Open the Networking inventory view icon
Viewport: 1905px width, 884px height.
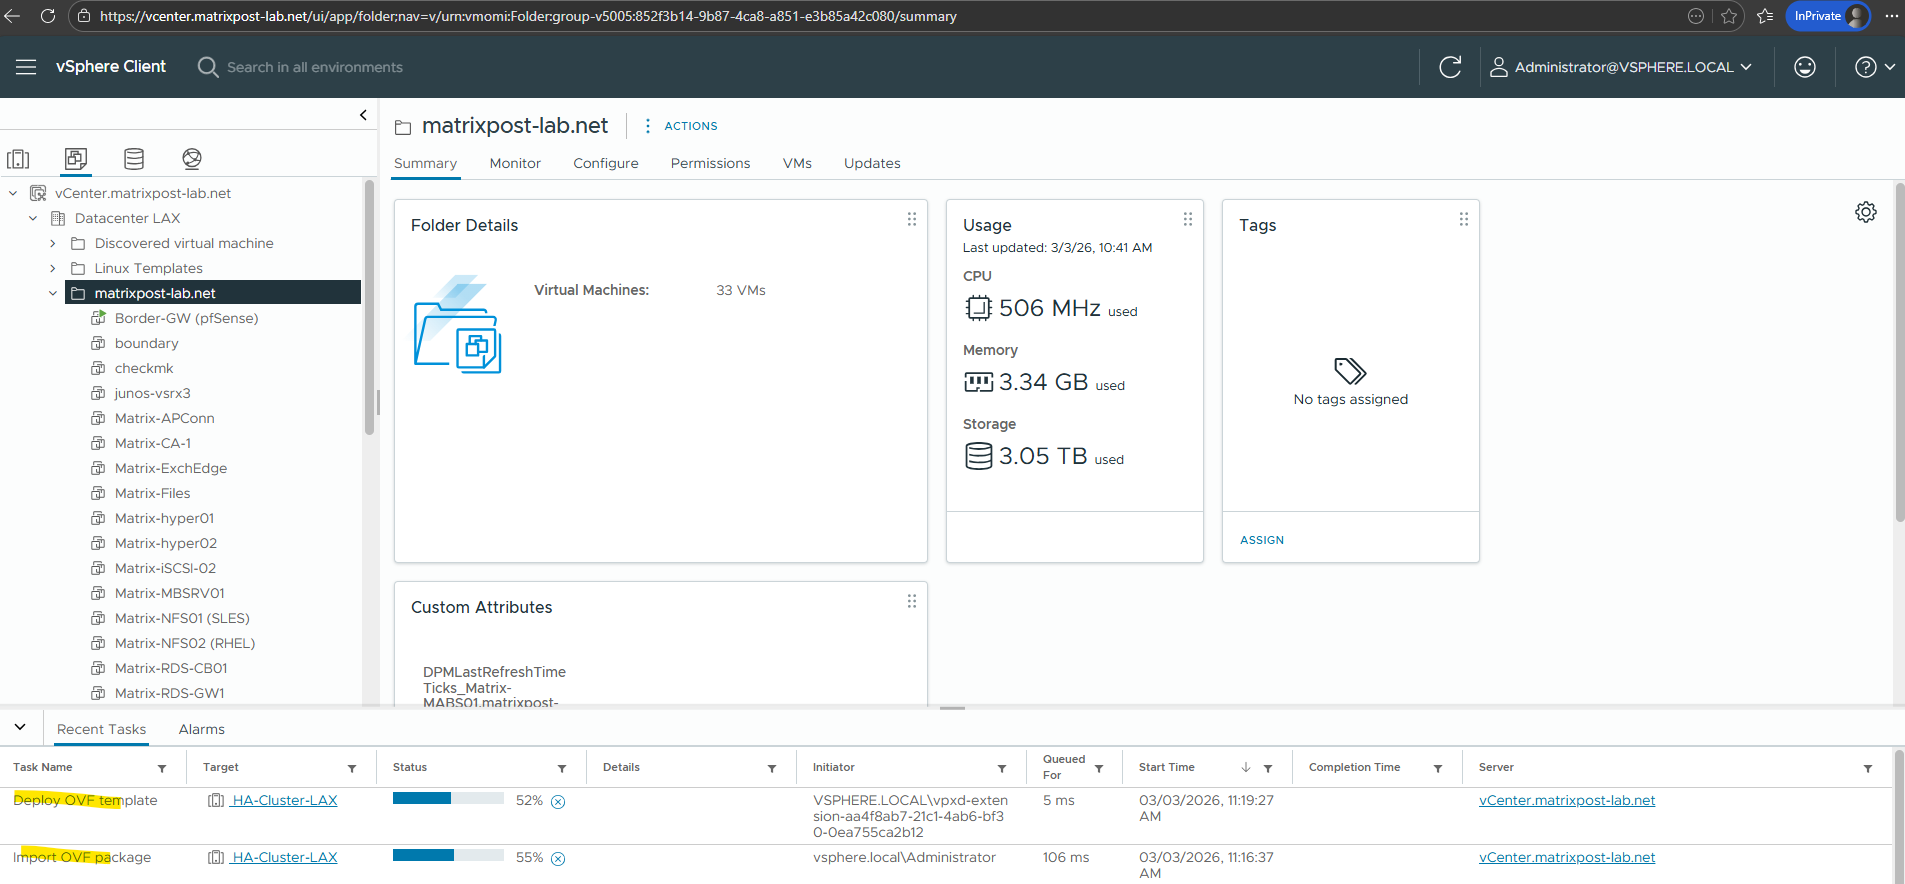(192, 159)
